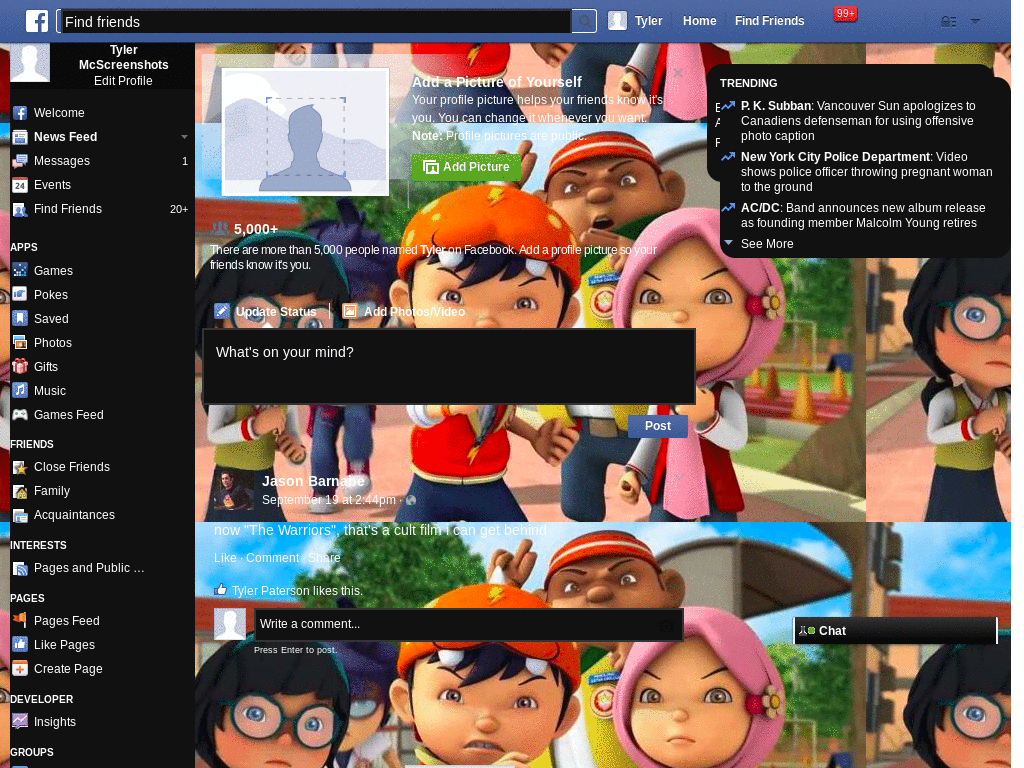Click the Games Feed controller icon
1024x768 pixels.
tap(20, 415)
